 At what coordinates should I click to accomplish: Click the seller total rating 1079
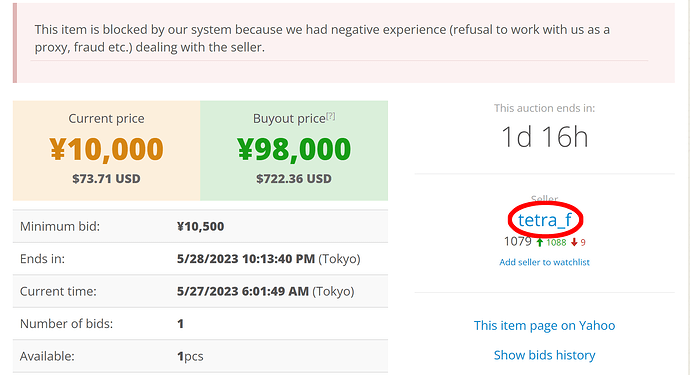pyautogui.click(x=518, y=241)
